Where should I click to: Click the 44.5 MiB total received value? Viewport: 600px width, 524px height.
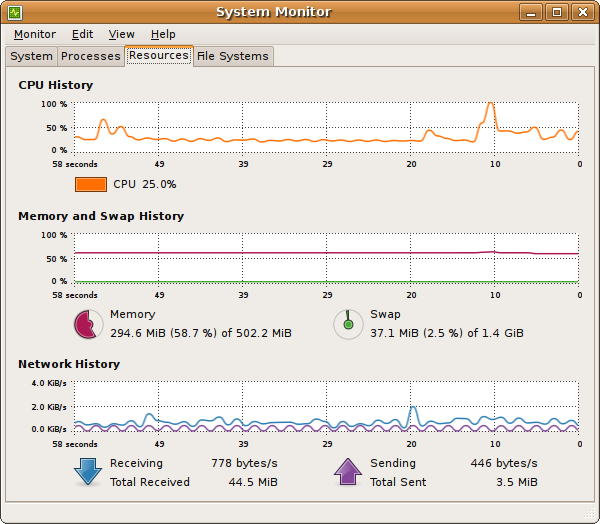pos(253,482)
